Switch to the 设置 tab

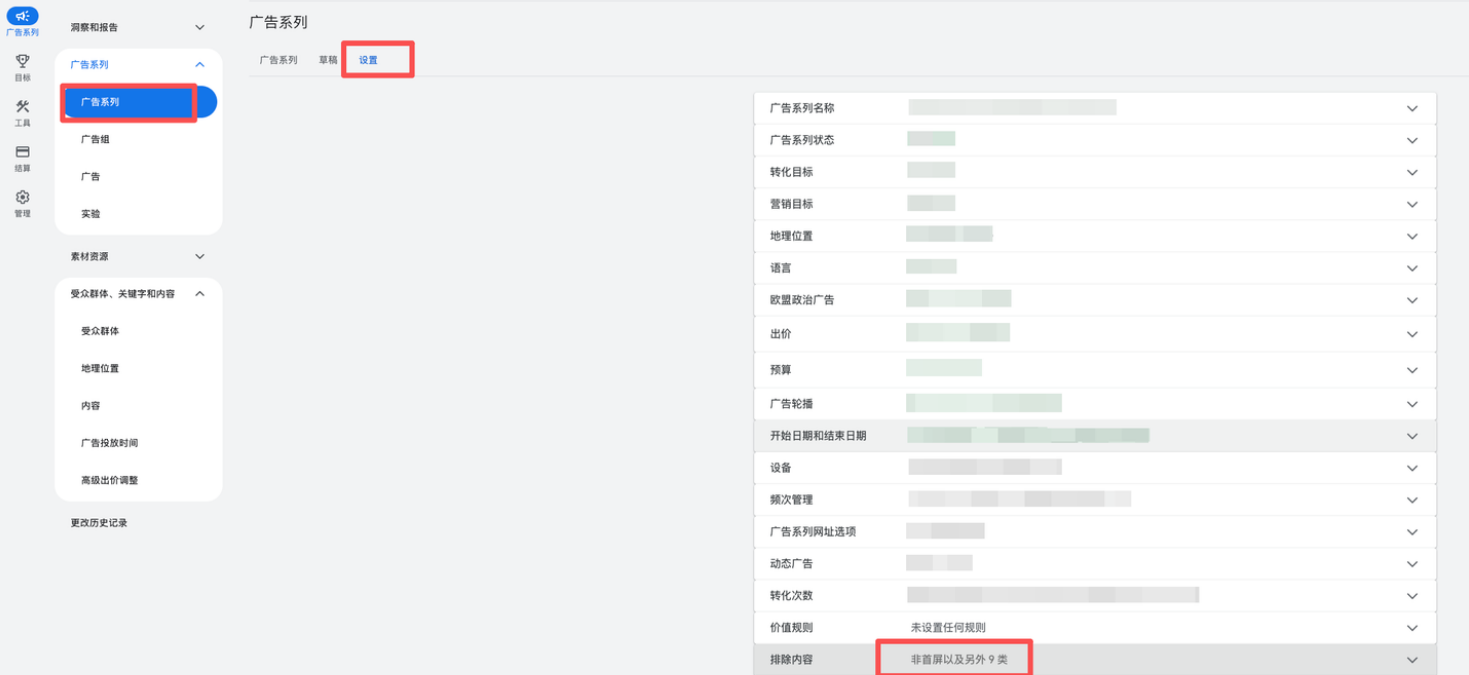pyautogui.click(x=368, y=60)
